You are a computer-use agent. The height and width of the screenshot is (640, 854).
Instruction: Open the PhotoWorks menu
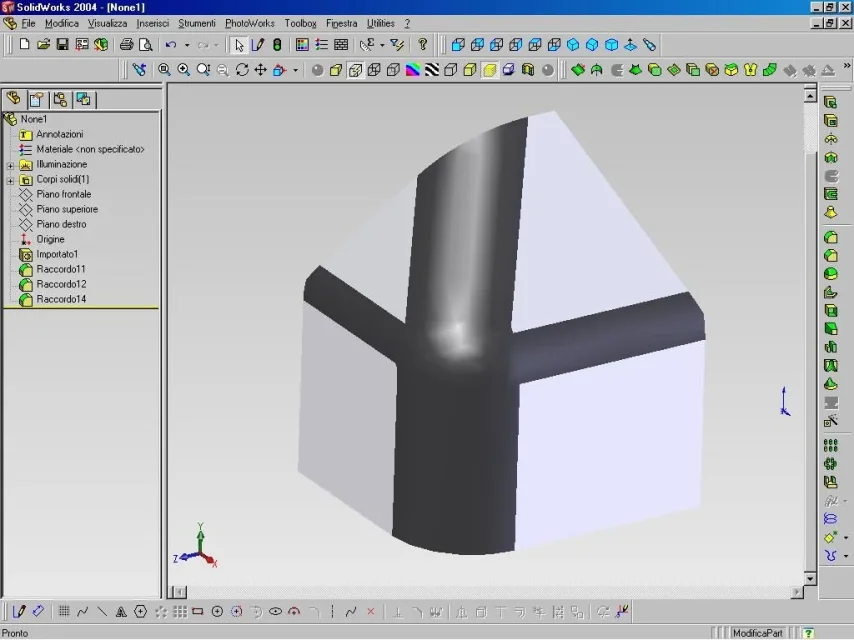coord(250,23)
